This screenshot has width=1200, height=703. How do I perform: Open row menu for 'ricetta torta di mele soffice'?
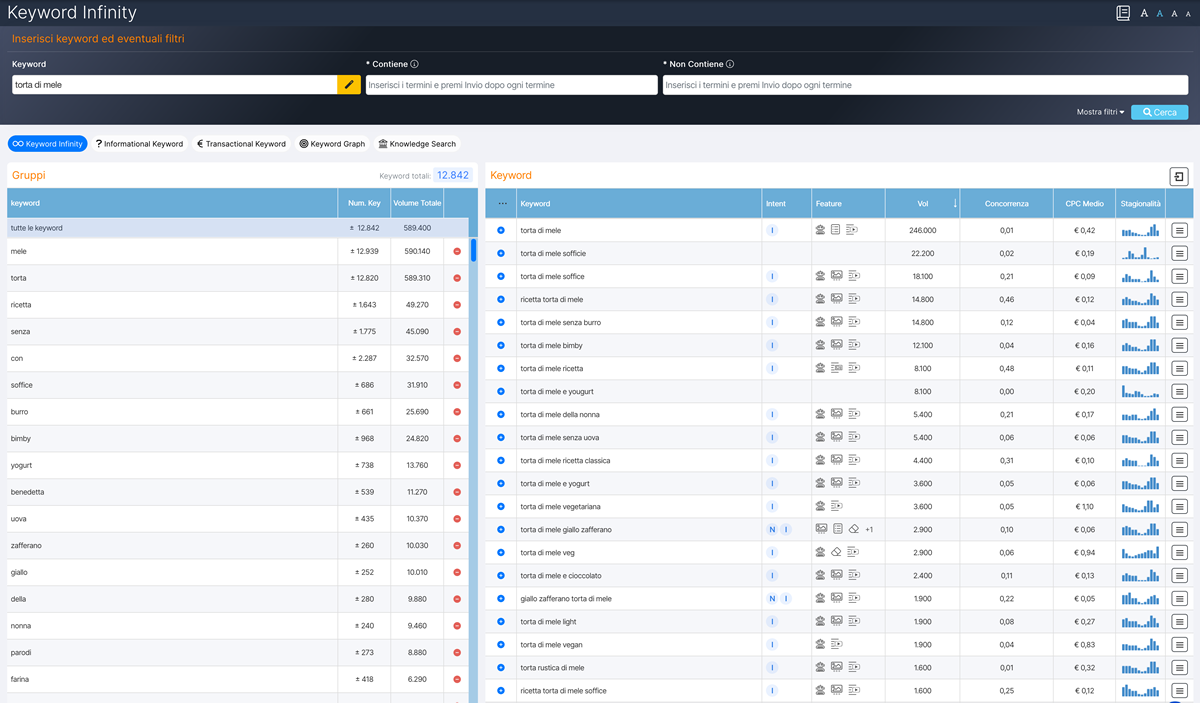click(x=1180, y=690)
